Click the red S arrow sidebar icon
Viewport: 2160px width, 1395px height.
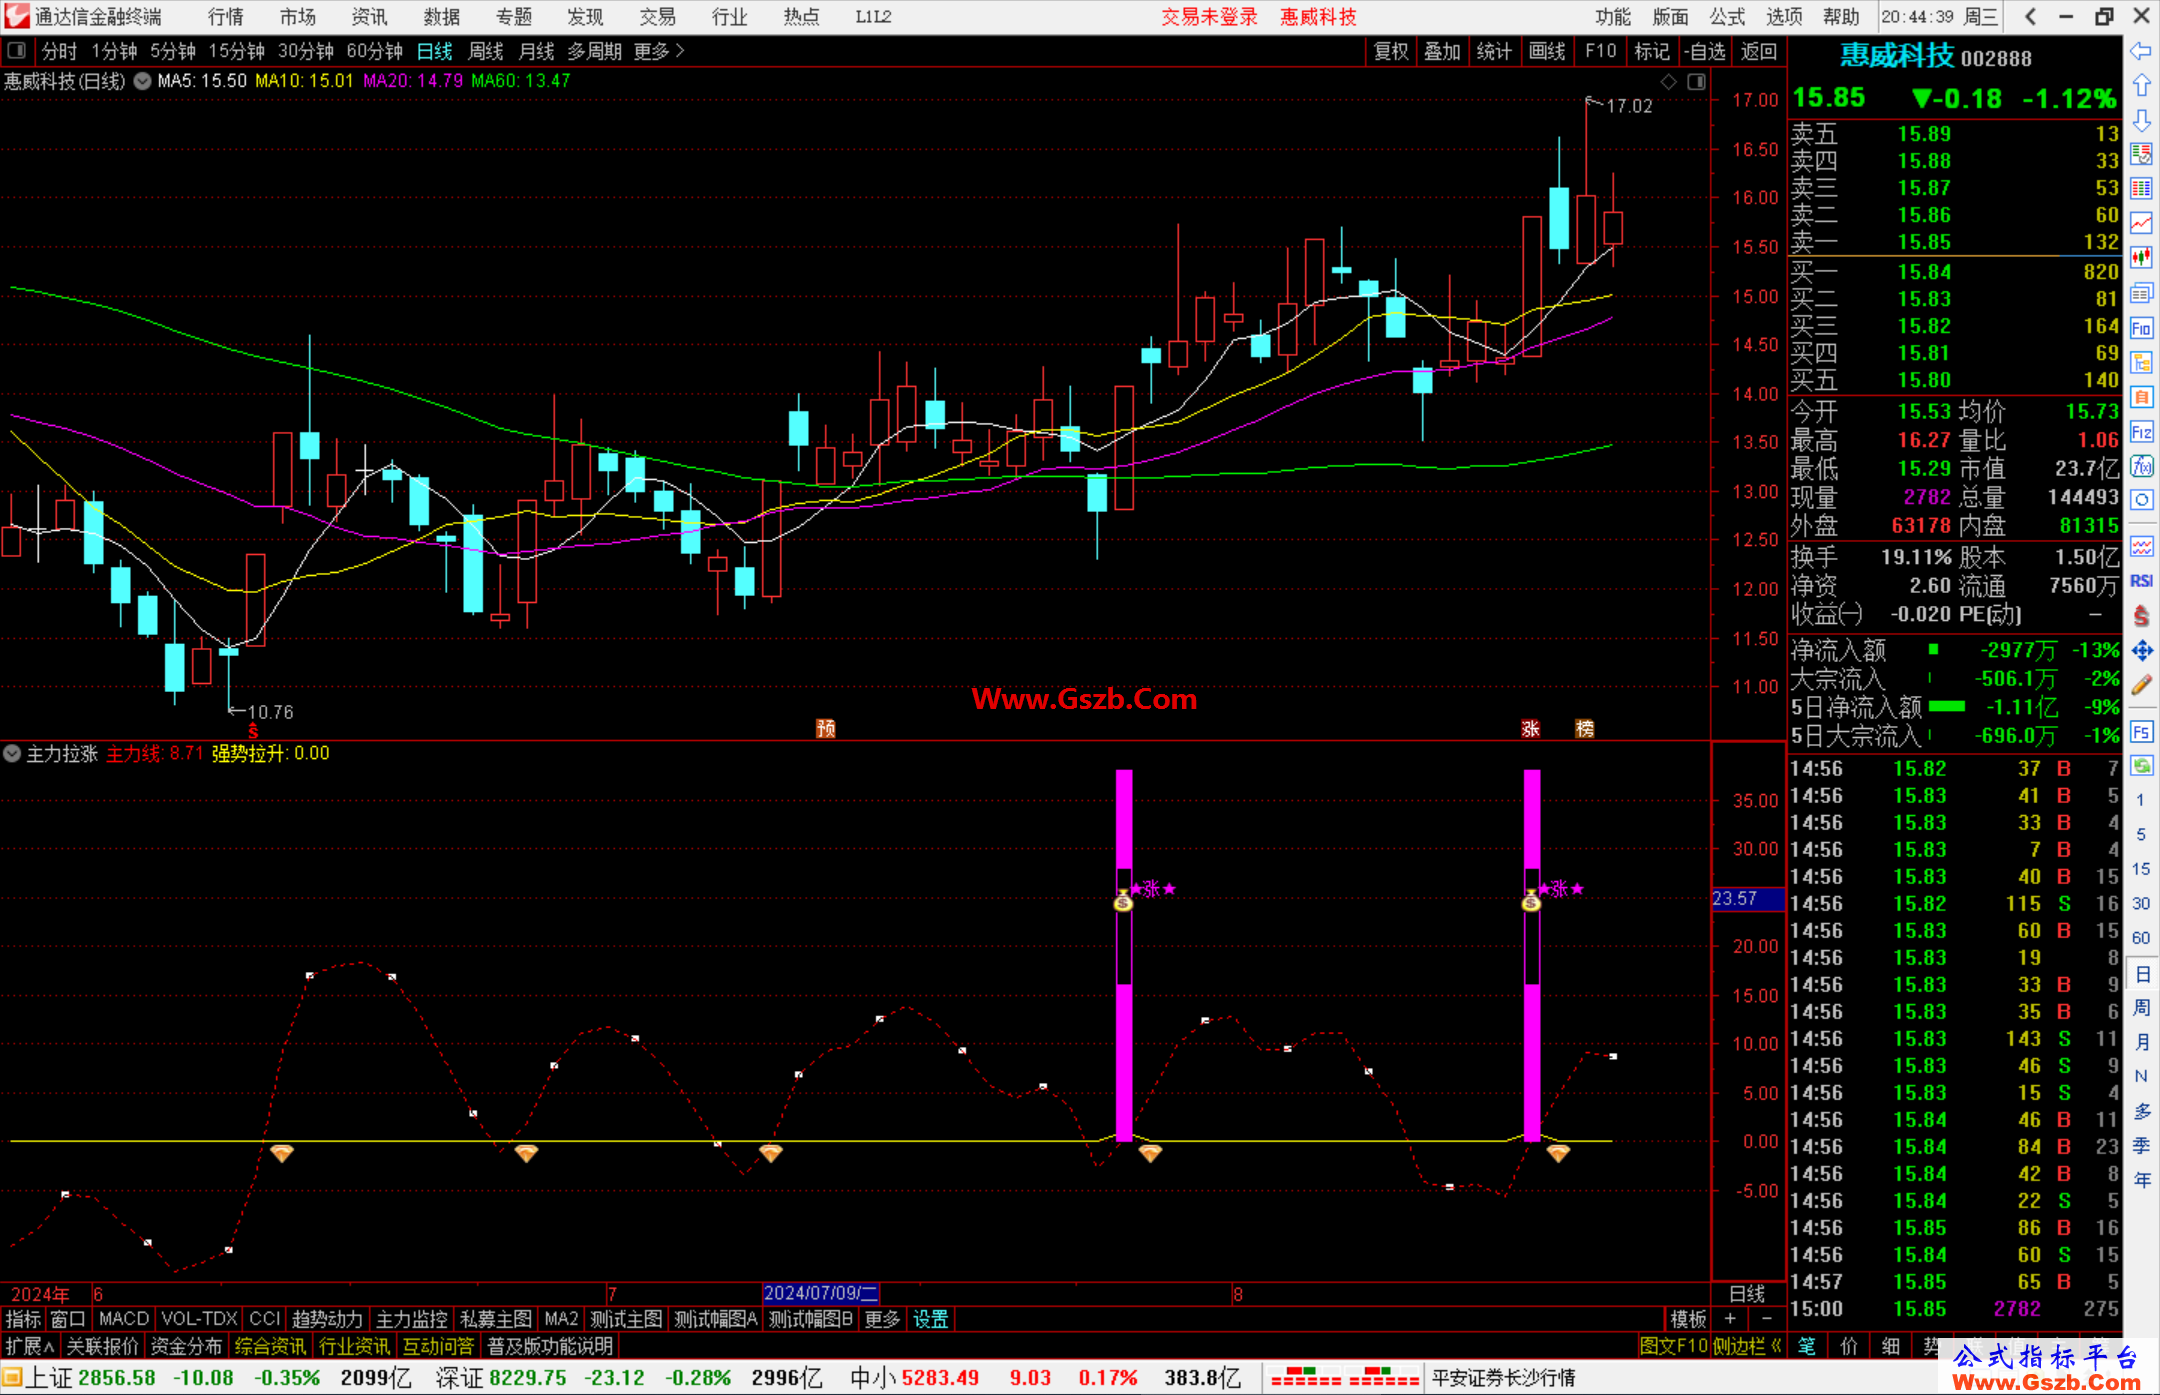(x=2141, y=616)
